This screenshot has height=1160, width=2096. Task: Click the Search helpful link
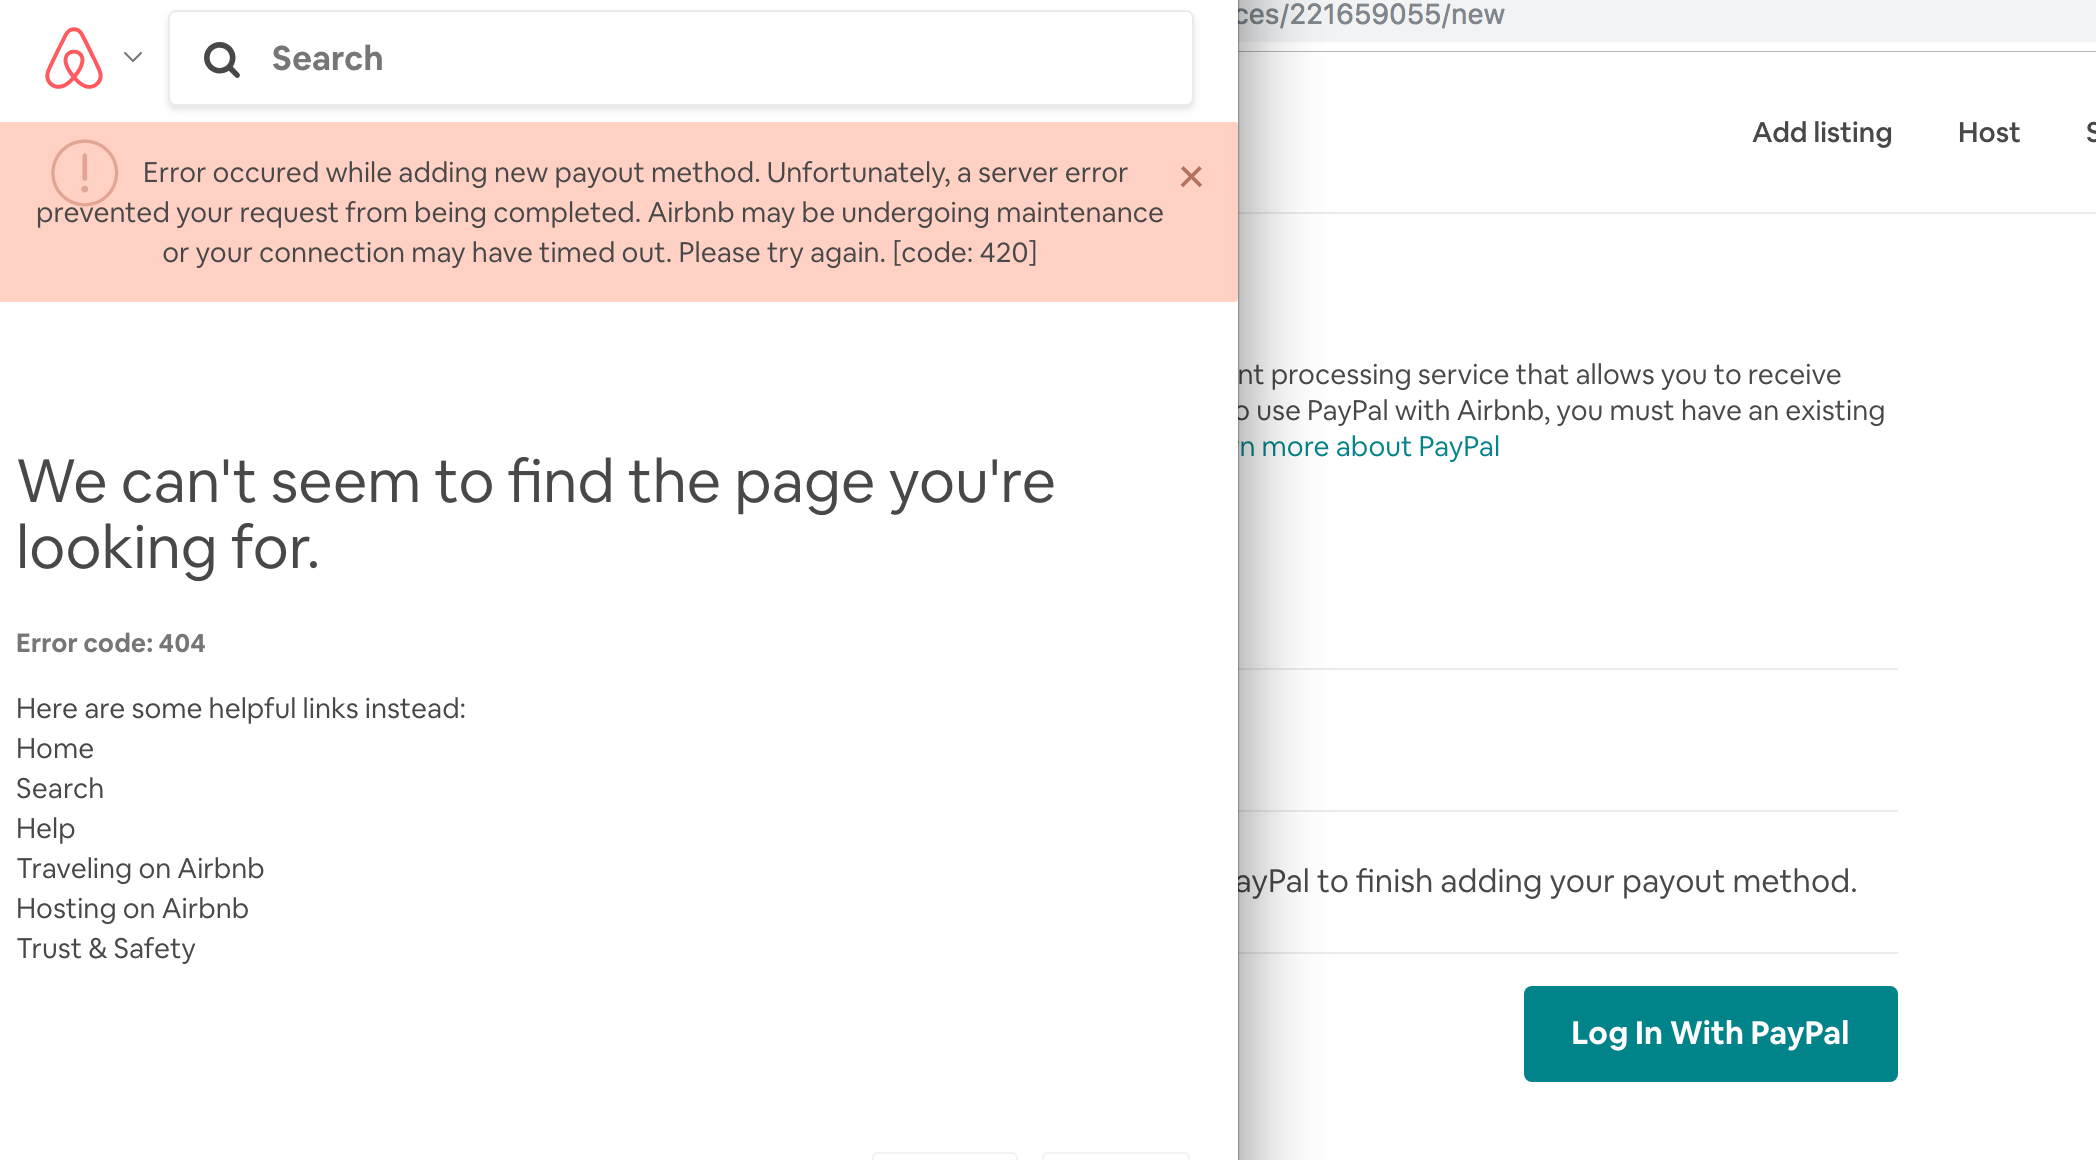[x=59, y=788]
